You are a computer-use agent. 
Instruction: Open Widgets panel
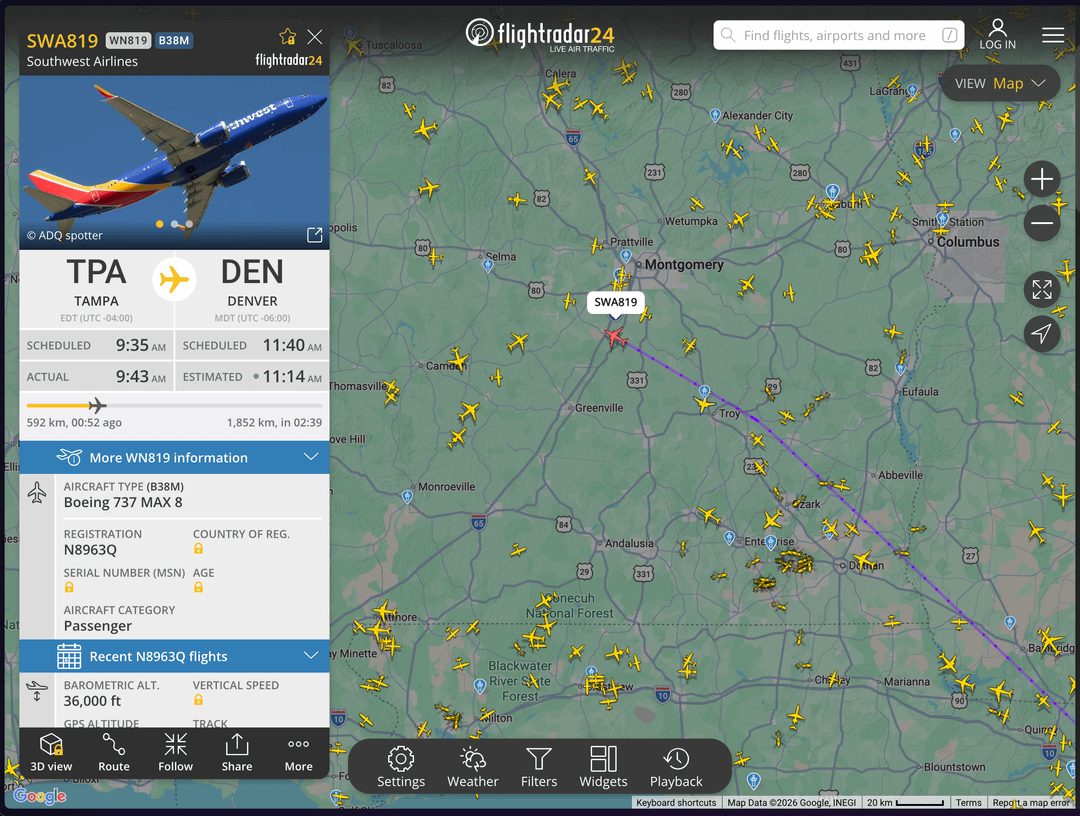[x=603, y=767]
